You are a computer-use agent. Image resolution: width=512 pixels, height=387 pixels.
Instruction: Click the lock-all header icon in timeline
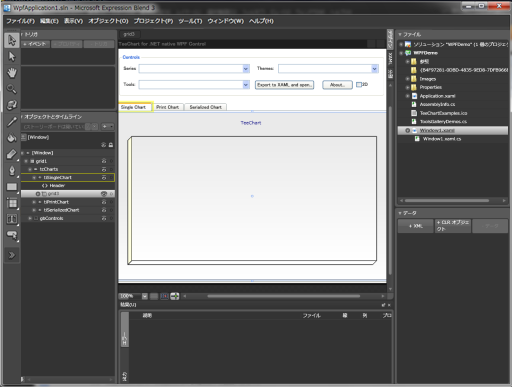(111, 145)
